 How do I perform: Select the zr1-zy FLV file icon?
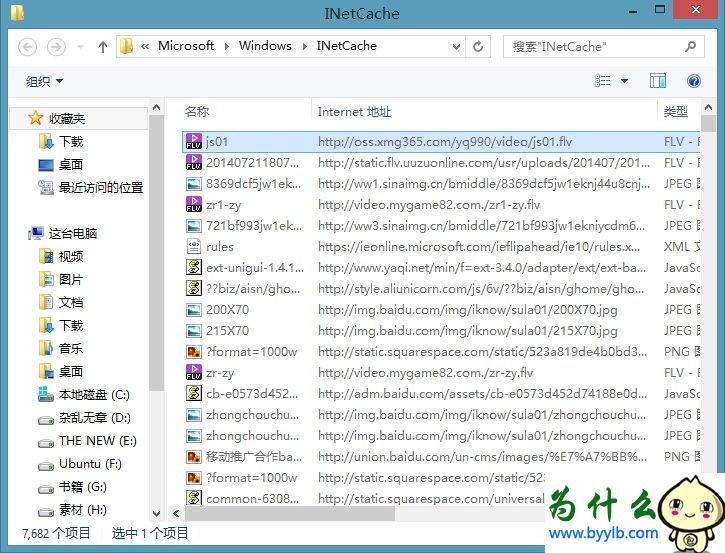point(194,204)
